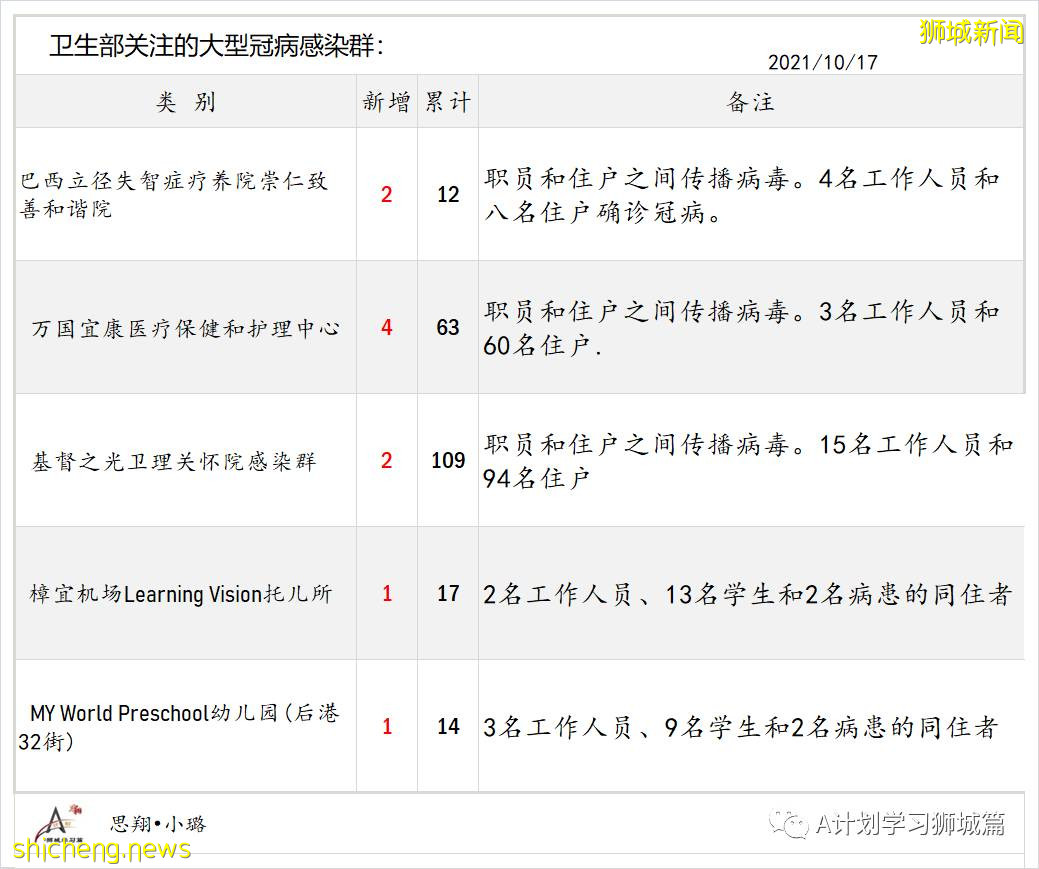Click the WeChat bubble icon beside A计划学习狮城篇
Screen dimensions: 1039x869
(x=786, y=822)
